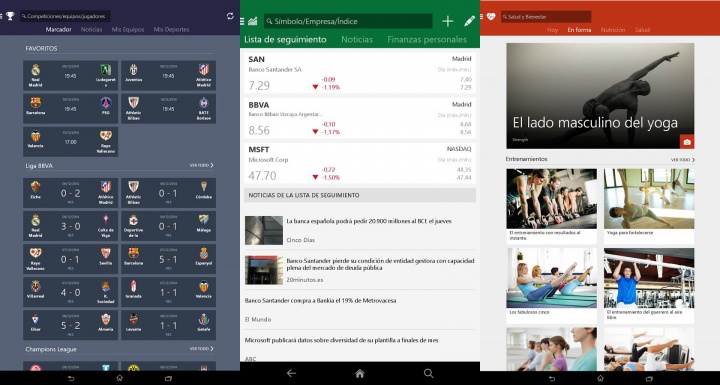Focus the Símbolo/Empresa/Índice search field

pos(348,21)
